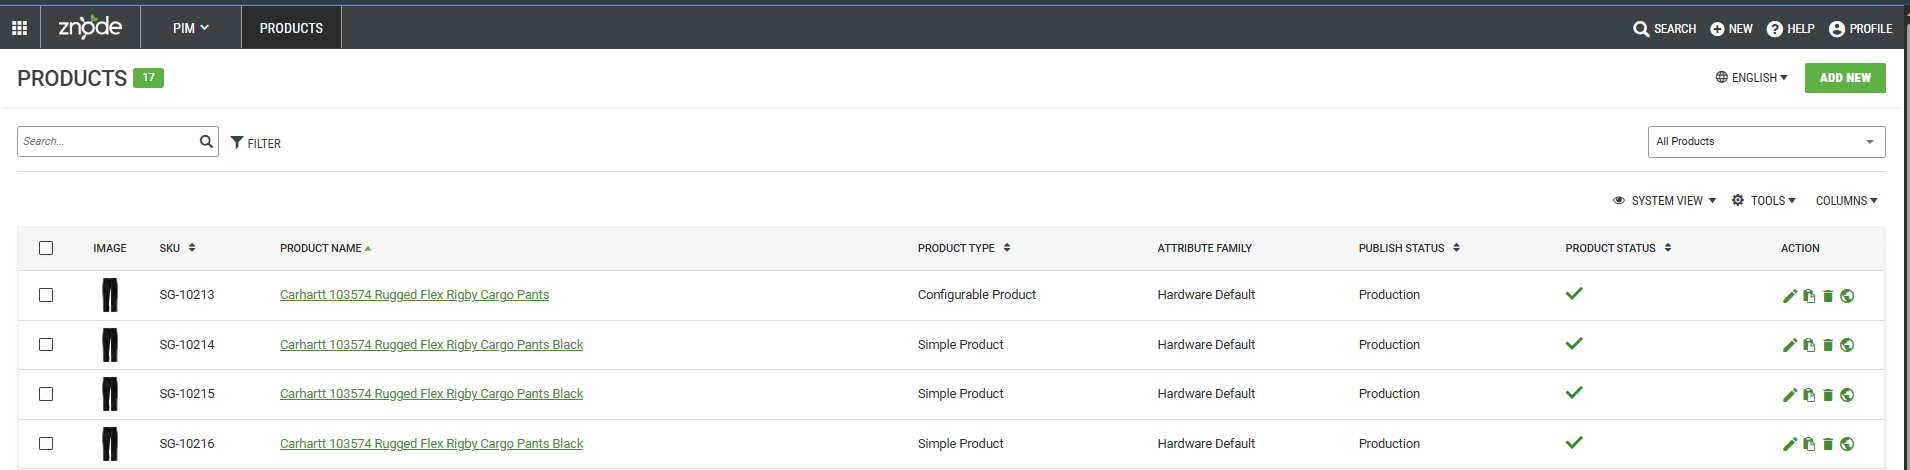This screenshot has width=1910, height=470.
Task: Select the SG-10215 SKU cell
Action: pyautogui.click(x=187, y=394)
